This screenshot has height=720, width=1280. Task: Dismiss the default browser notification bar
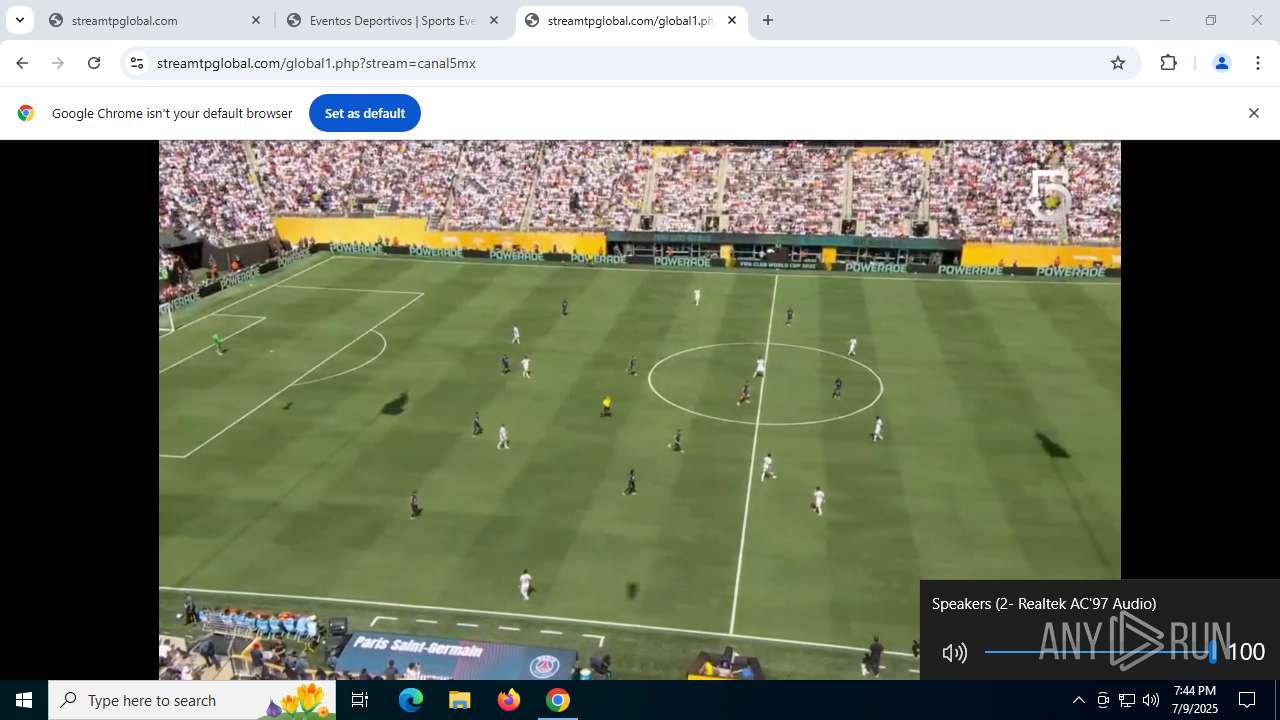click(x=1253, y=113)
